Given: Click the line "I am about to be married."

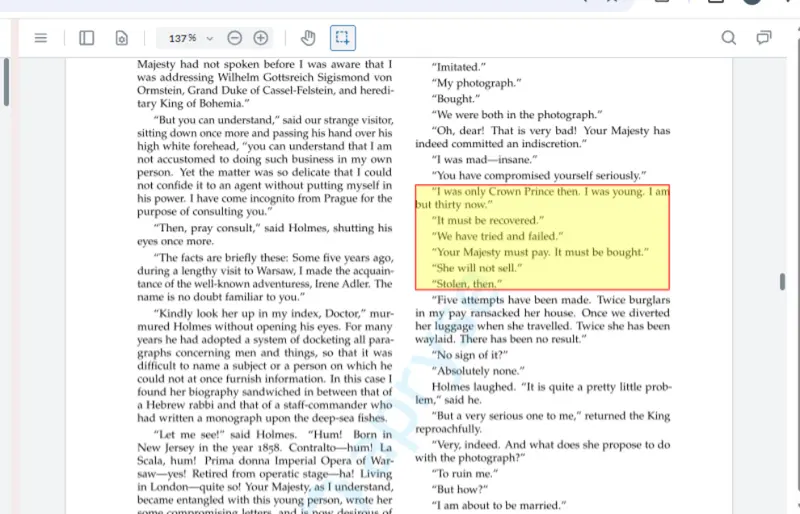Looking at the screenshot, I should pyautogui.click(x=499, y=505).
